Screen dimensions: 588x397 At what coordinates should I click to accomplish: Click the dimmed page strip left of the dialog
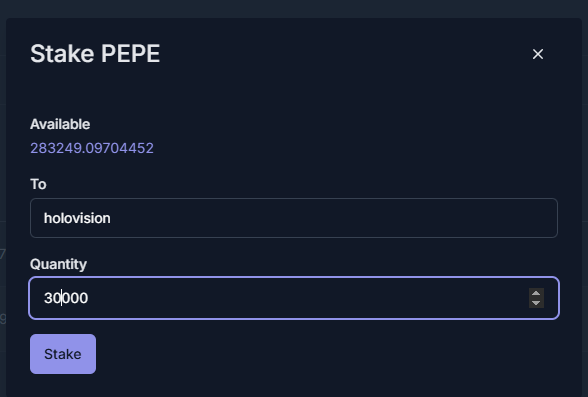tap(3, 206)
